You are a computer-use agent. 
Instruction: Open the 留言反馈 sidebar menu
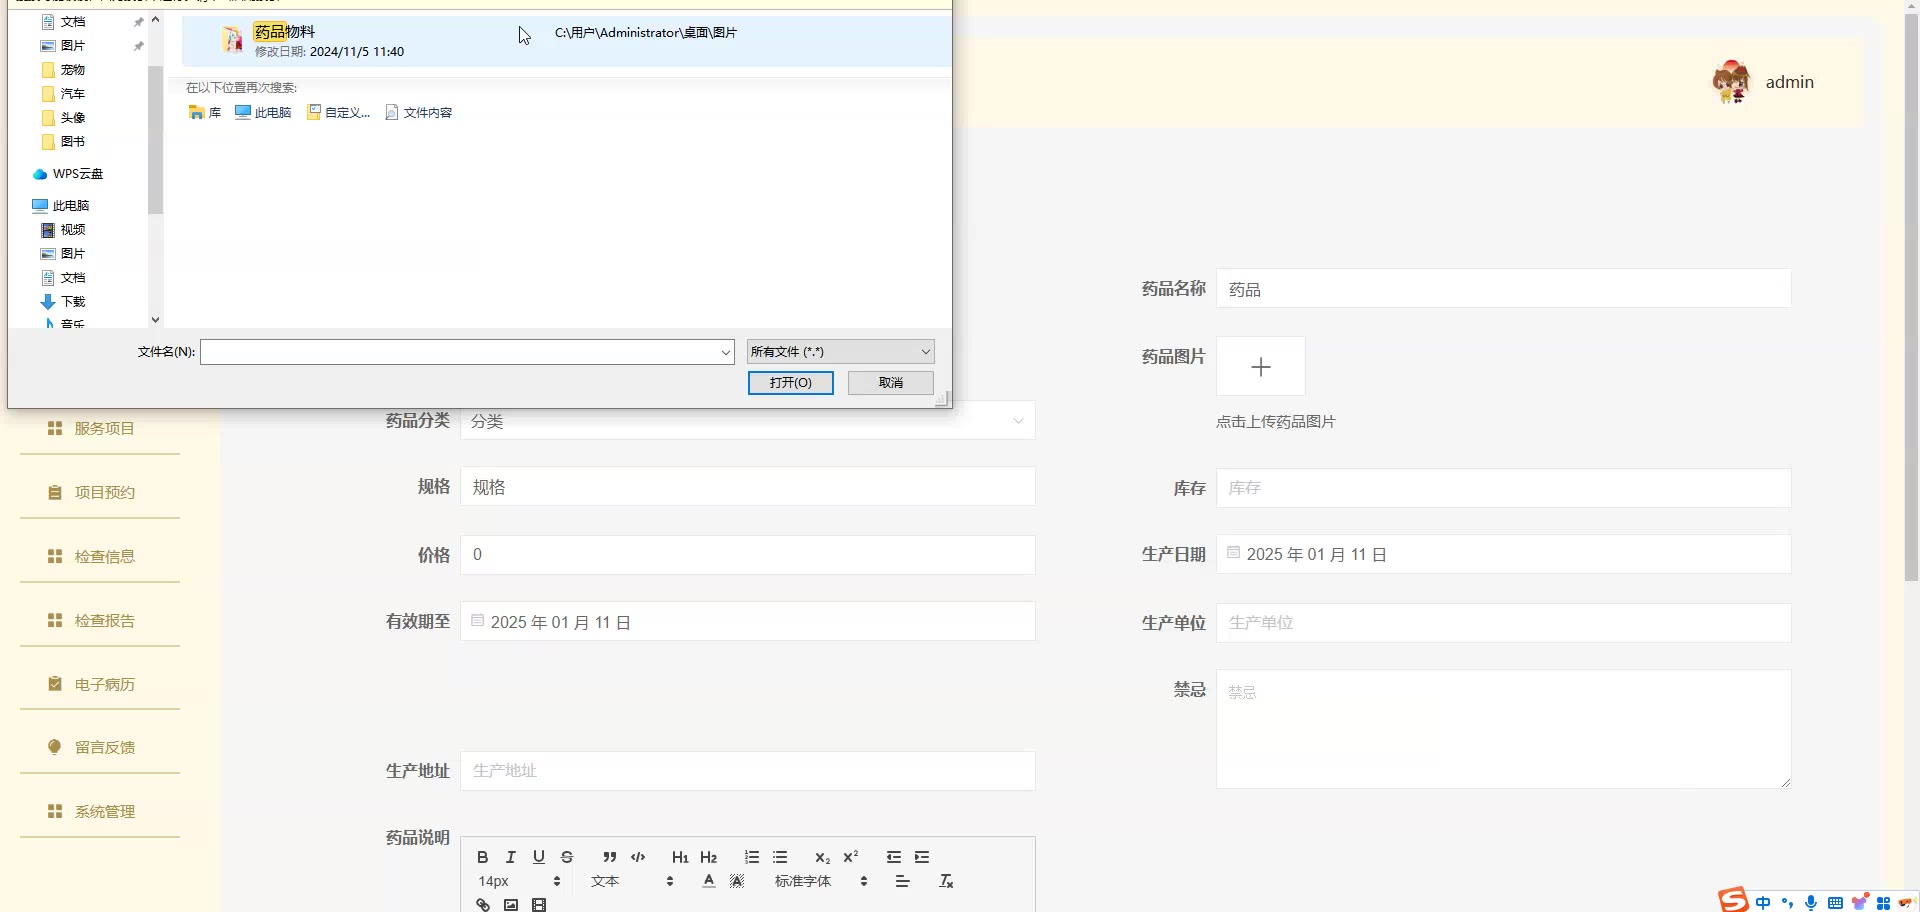coord(100,747)
